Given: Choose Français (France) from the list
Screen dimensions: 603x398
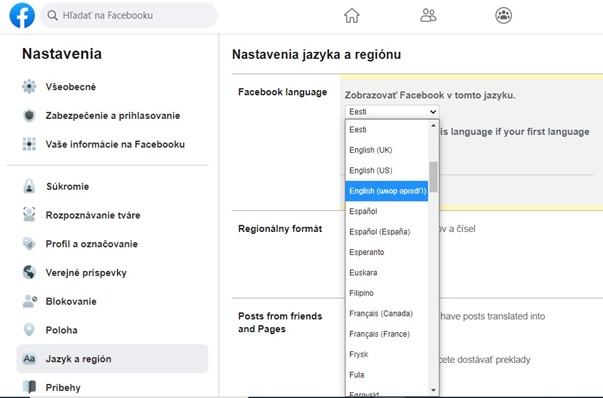Looking at the screenshot, I should [387, 334].
